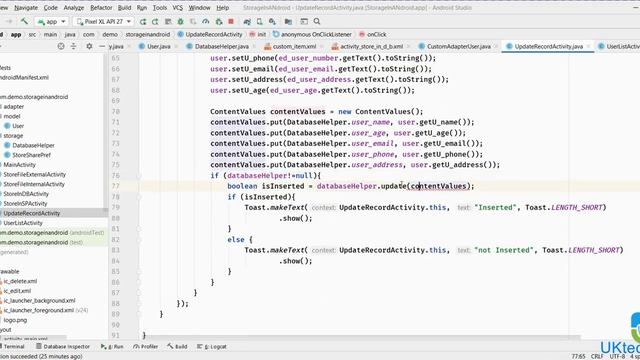Close the UpdateRecordActivity.java tab
Image resolution: width=640 pixels, height=360 pixels.
[x=588, y=47]
